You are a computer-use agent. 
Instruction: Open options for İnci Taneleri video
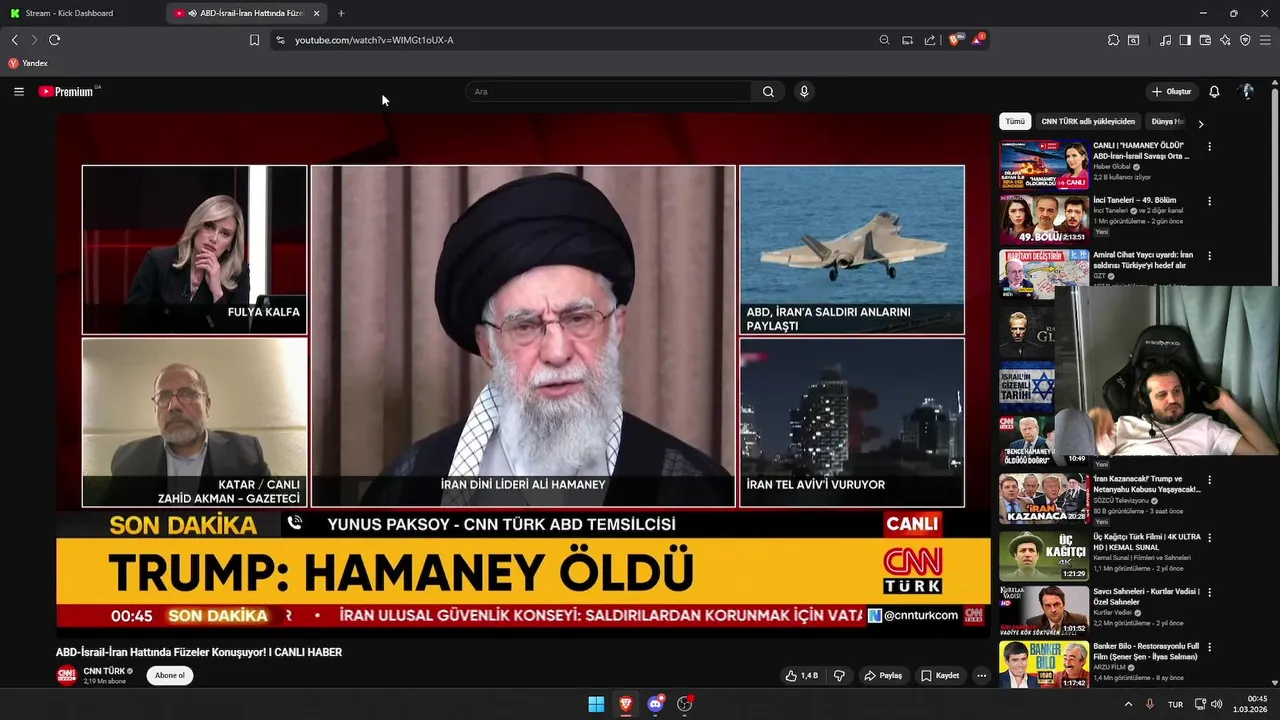(x=1209, y=201)
